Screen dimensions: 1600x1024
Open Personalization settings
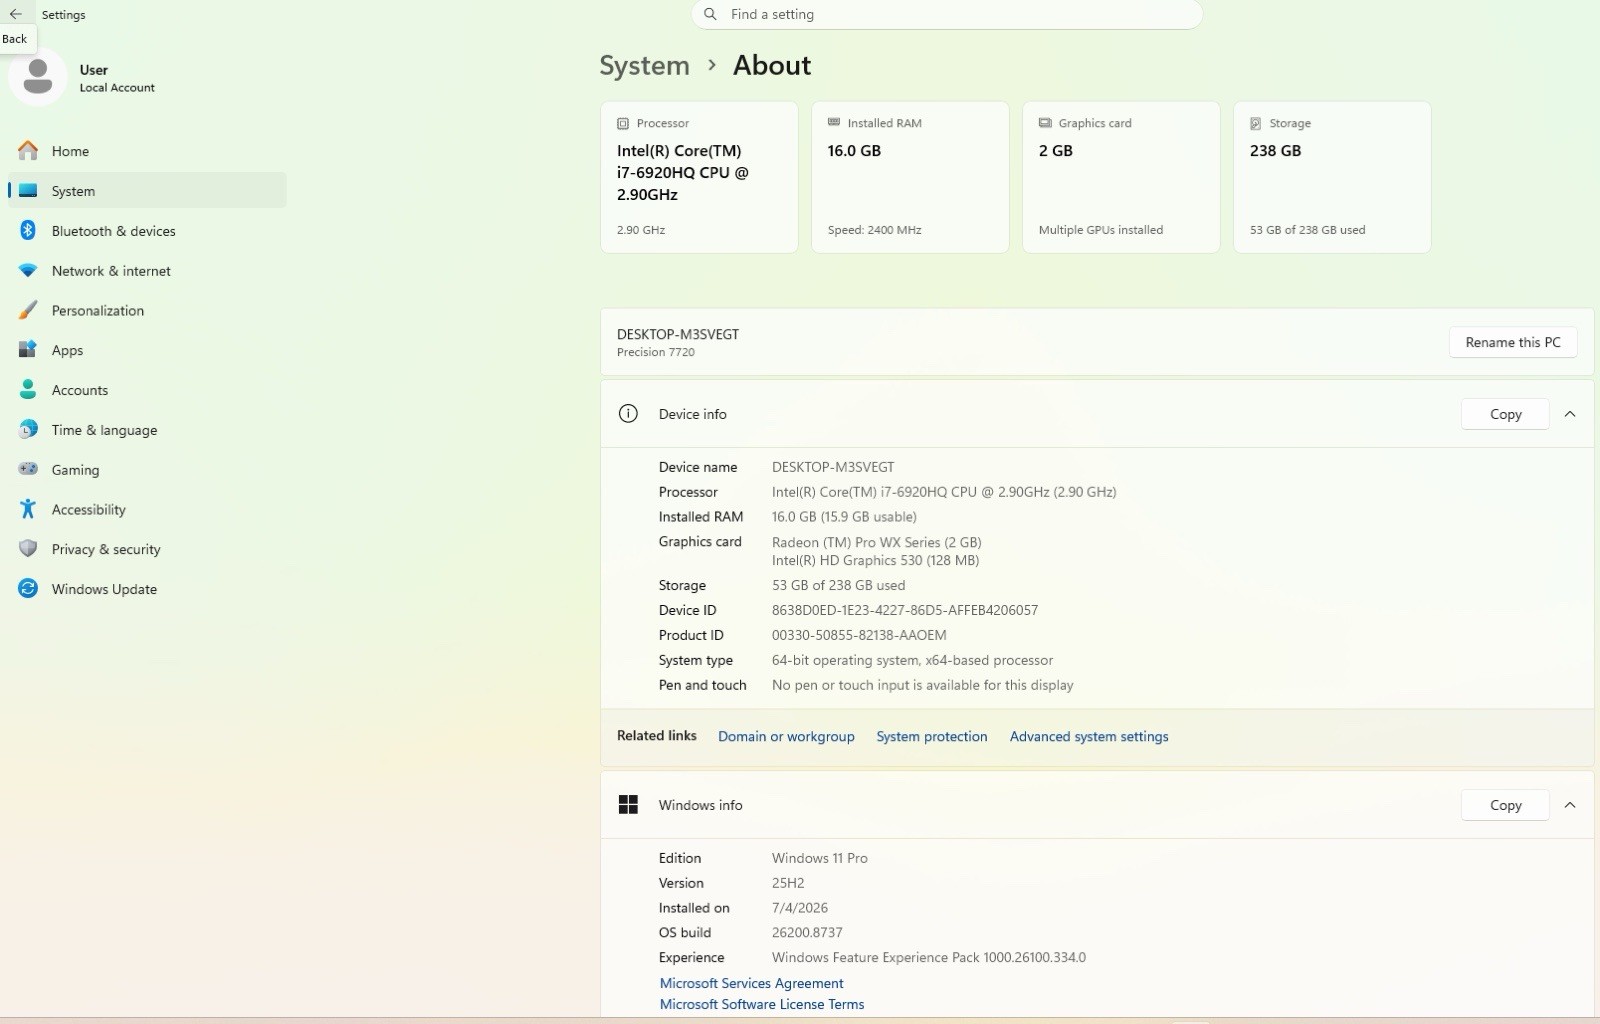tap(147, 311)
